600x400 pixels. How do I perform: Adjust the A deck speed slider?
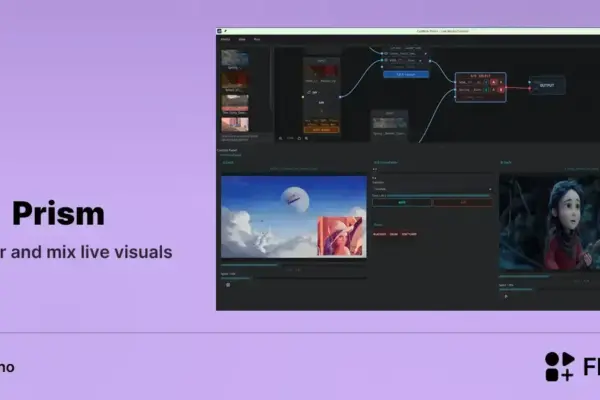[293, 278]
